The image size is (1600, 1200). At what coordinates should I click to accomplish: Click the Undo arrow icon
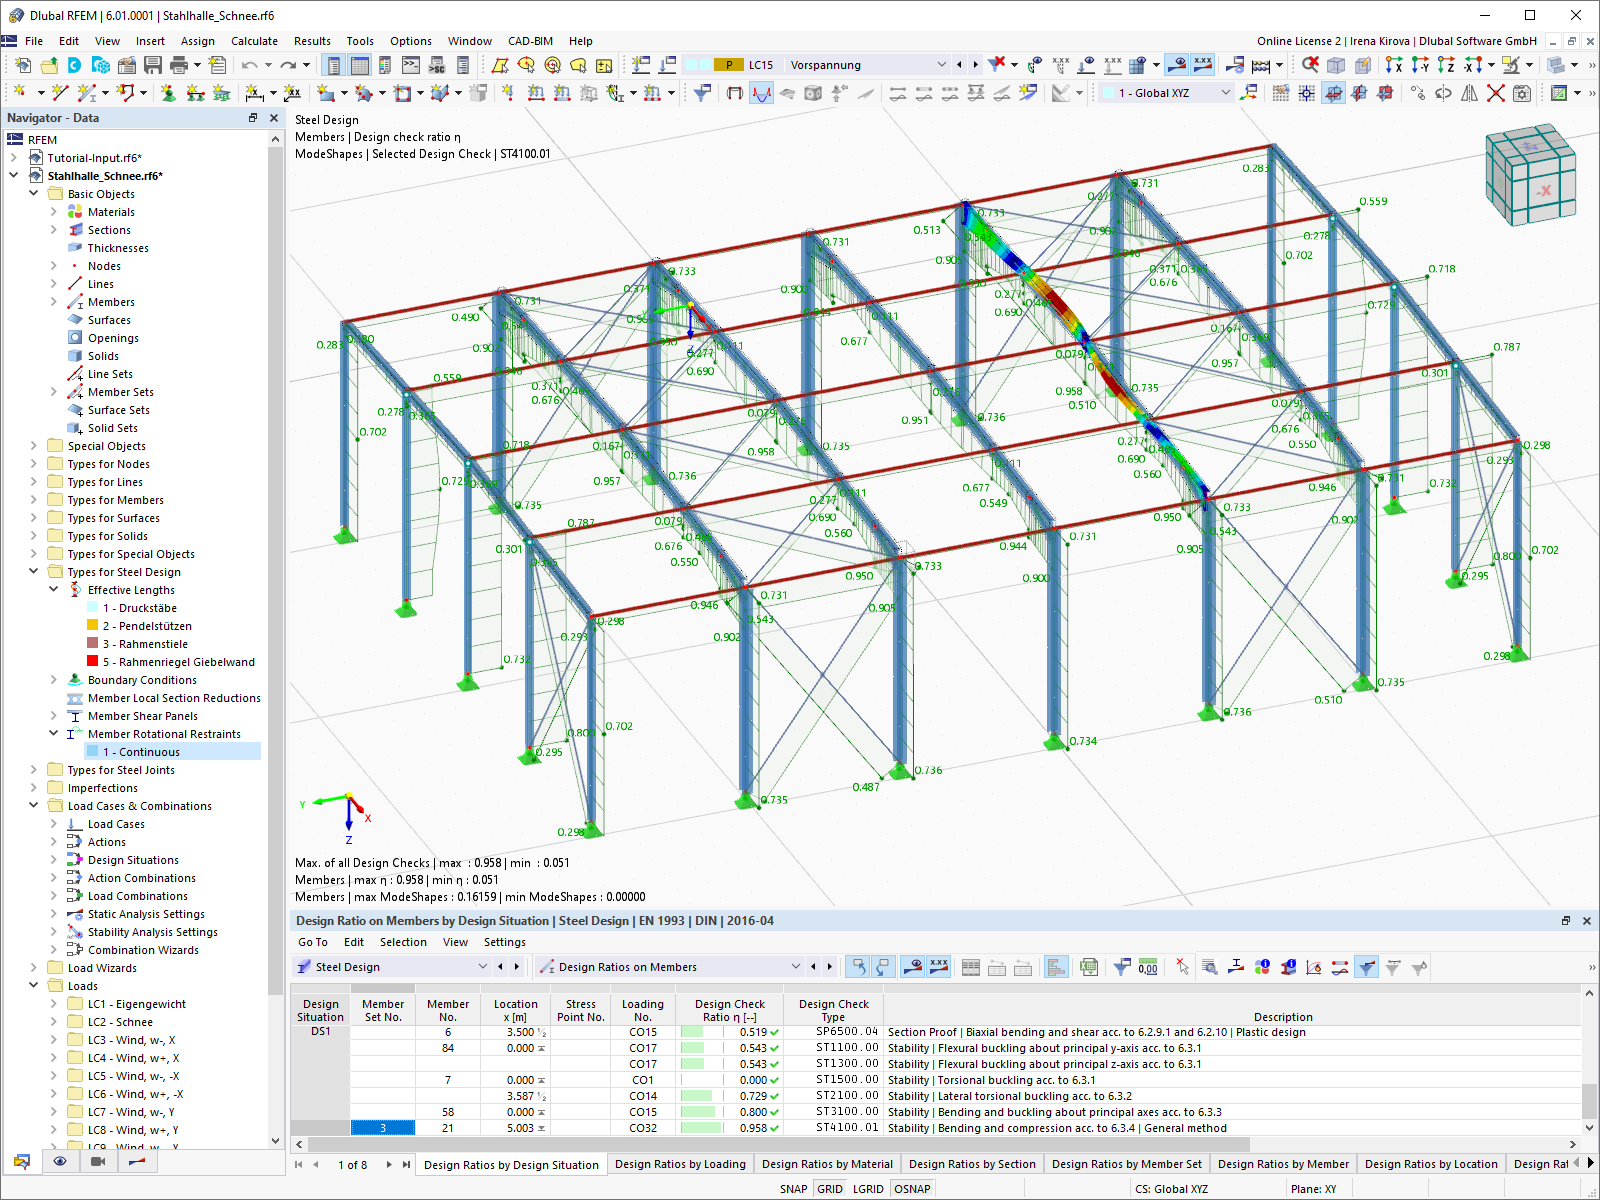pos(249,65)
